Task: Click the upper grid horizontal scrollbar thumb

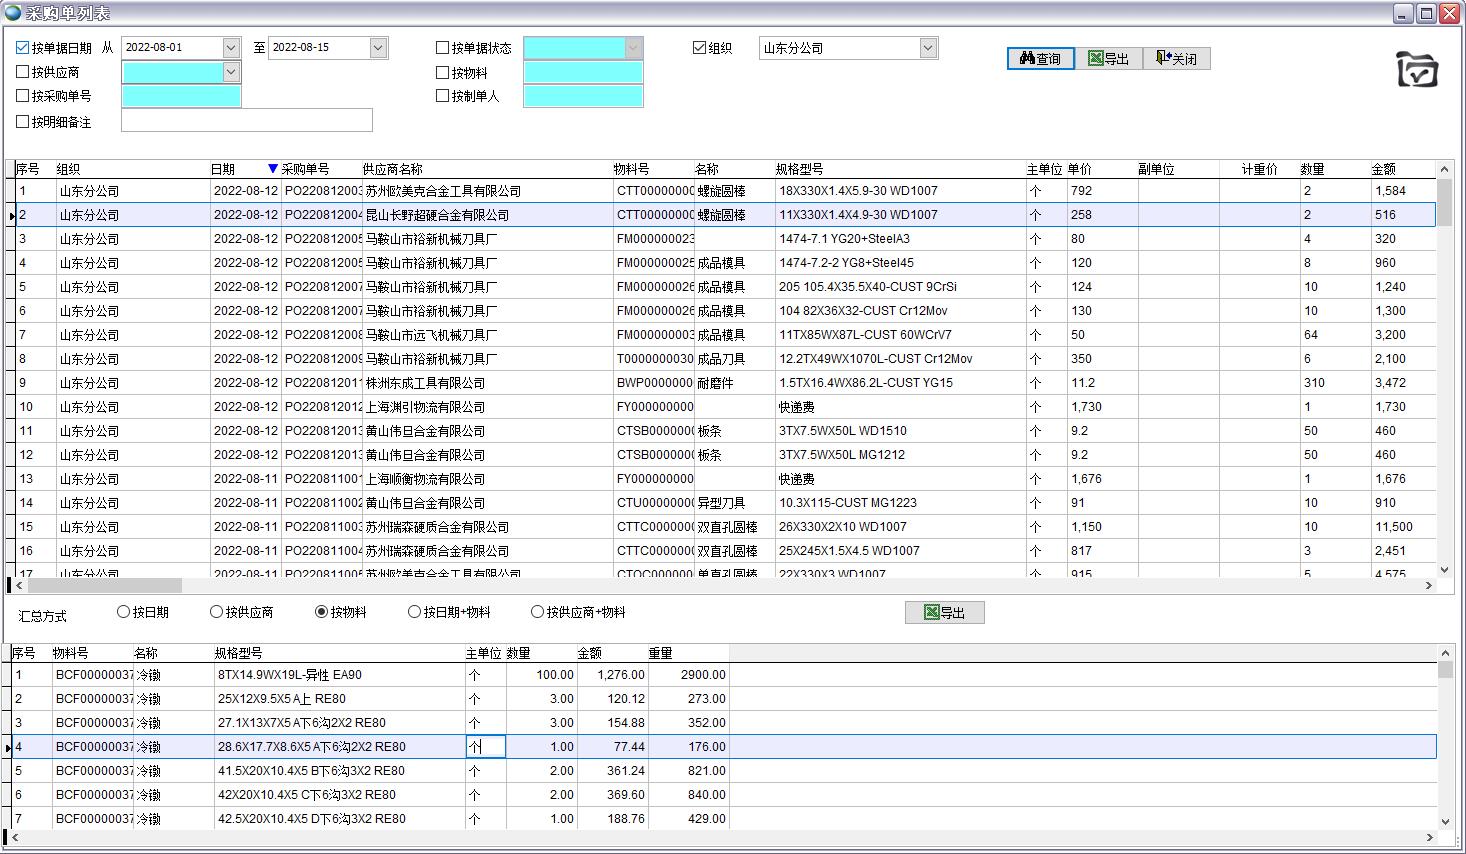Action: click(x=100, y=585)
